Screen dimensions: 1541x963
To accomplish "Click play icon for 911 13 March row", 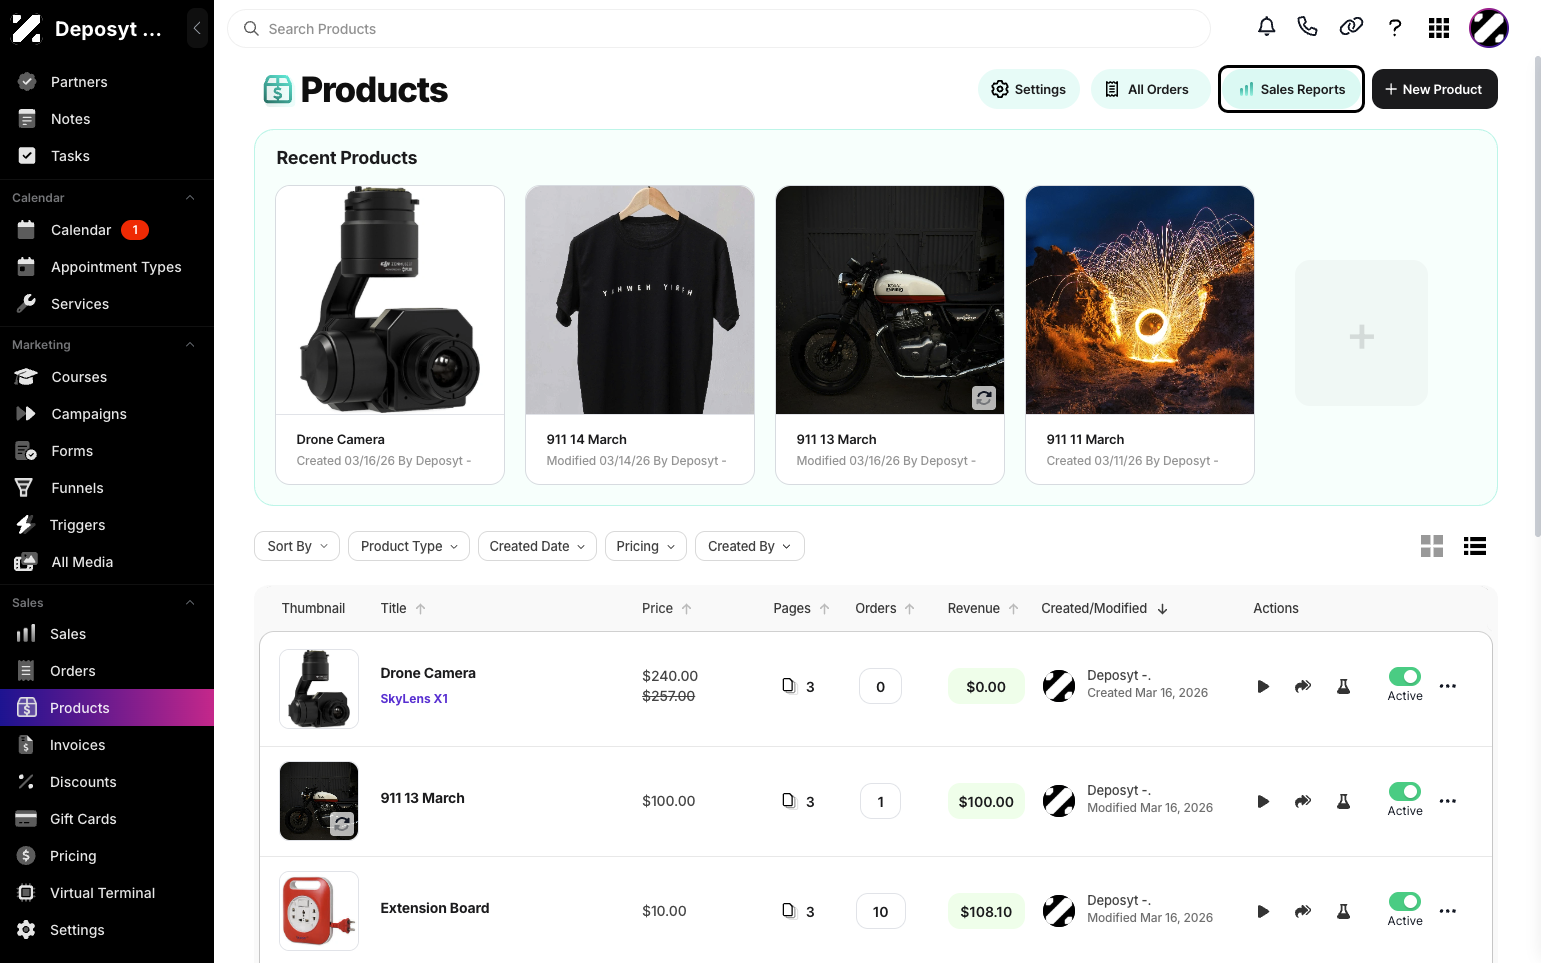I will [x=1263, y=801].
